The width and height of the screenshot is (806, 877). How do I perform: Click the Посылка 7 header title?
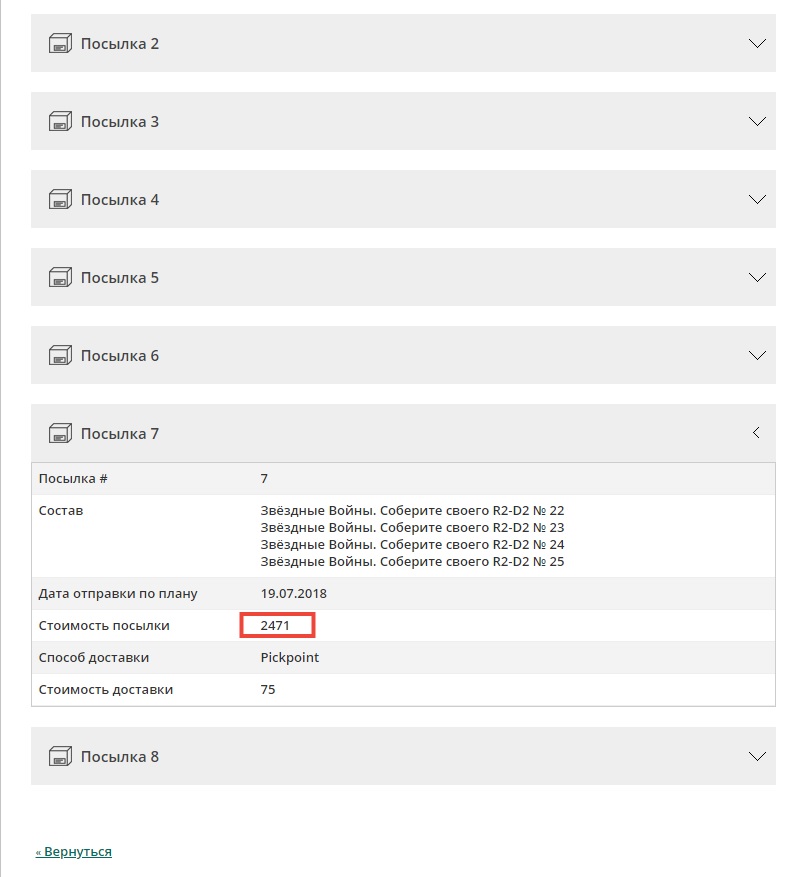[x=120, y=434]
